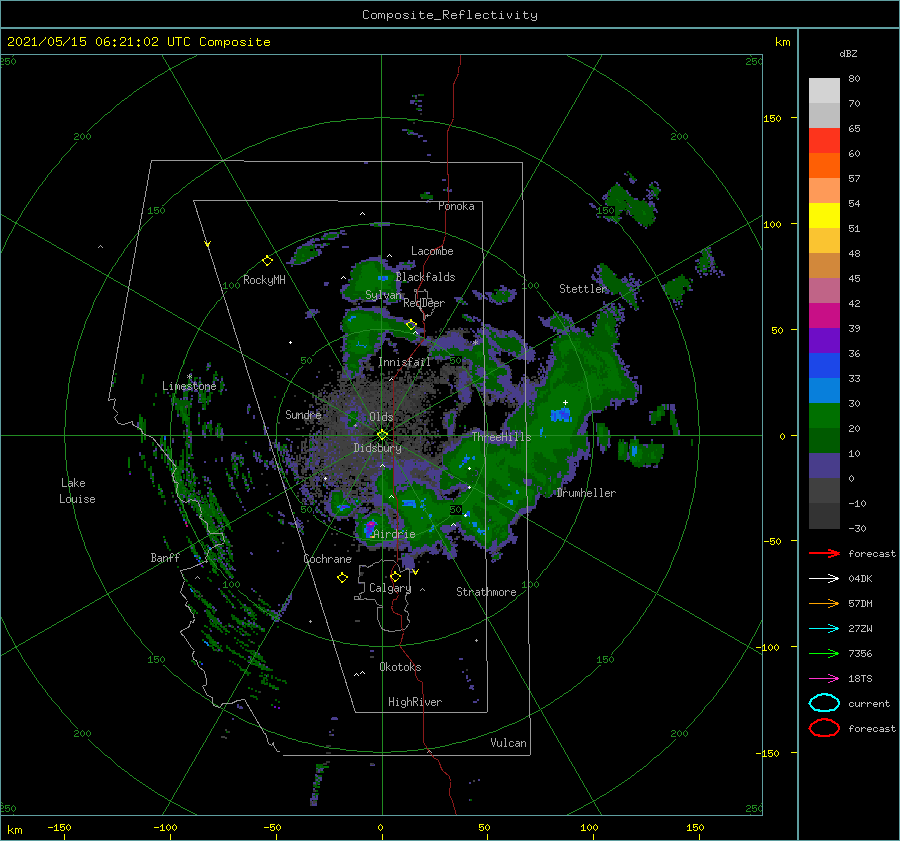Click the red forecast arrow legend icon
Image resolution: width=900 pixels, height=841 pixels.
[x=824, y=553]
